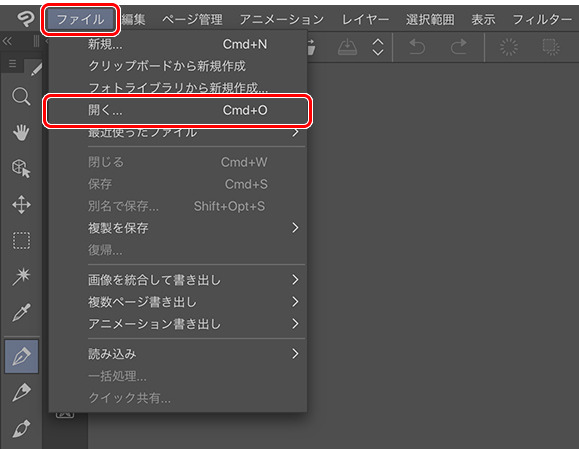Open the ファイル menu
Image resolution: width=579 pixels, height=449 pixels.
[80, 19]
